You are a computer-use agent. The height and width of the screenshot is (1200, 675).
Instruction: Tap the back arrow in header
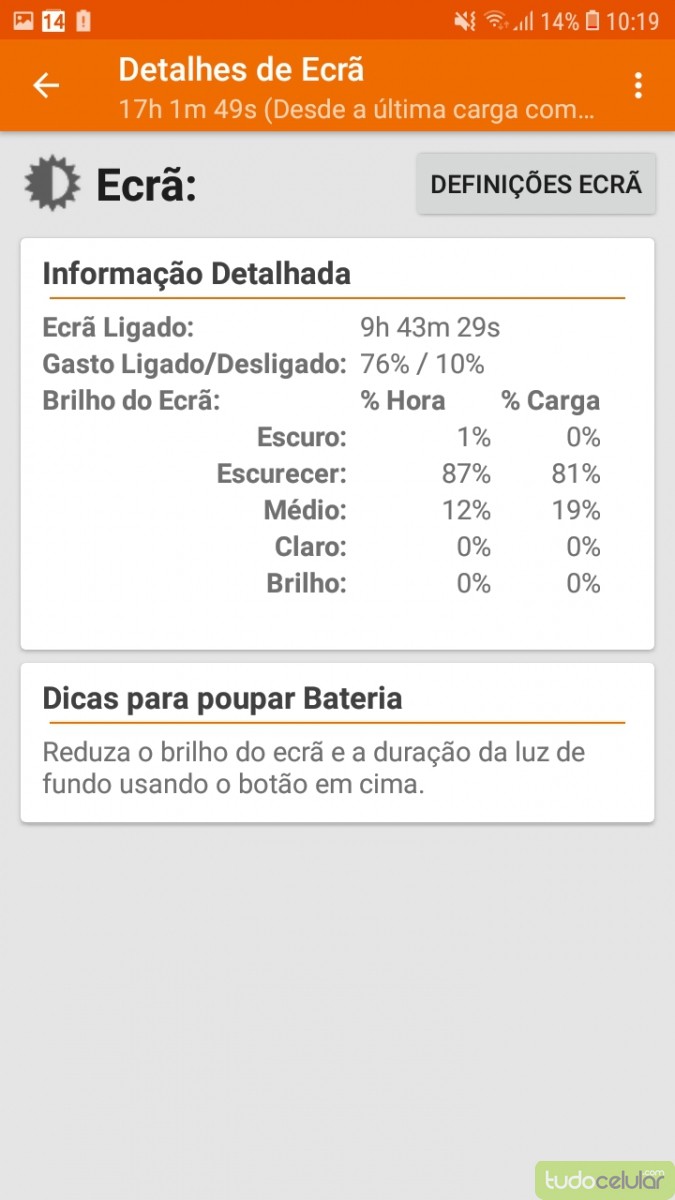pyautogui.click(x=46, y=86)
